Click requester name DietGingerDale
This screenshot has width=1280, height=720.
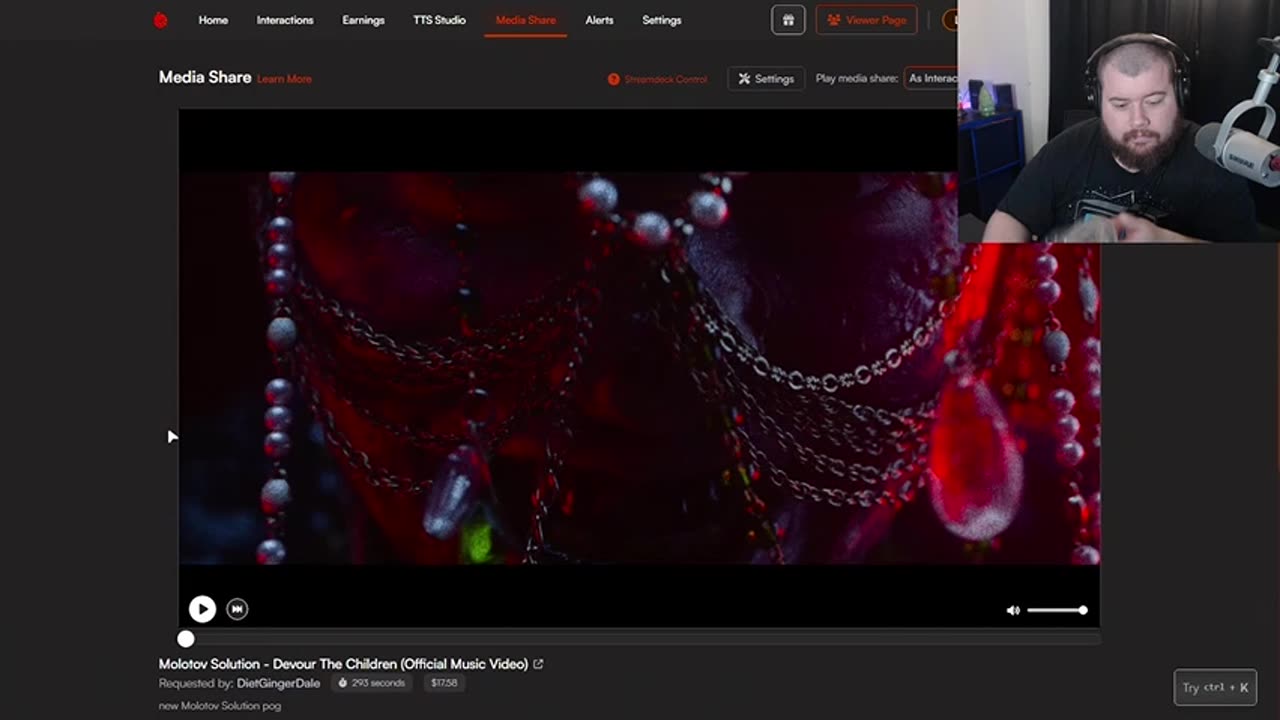click(x=278, y=683)
